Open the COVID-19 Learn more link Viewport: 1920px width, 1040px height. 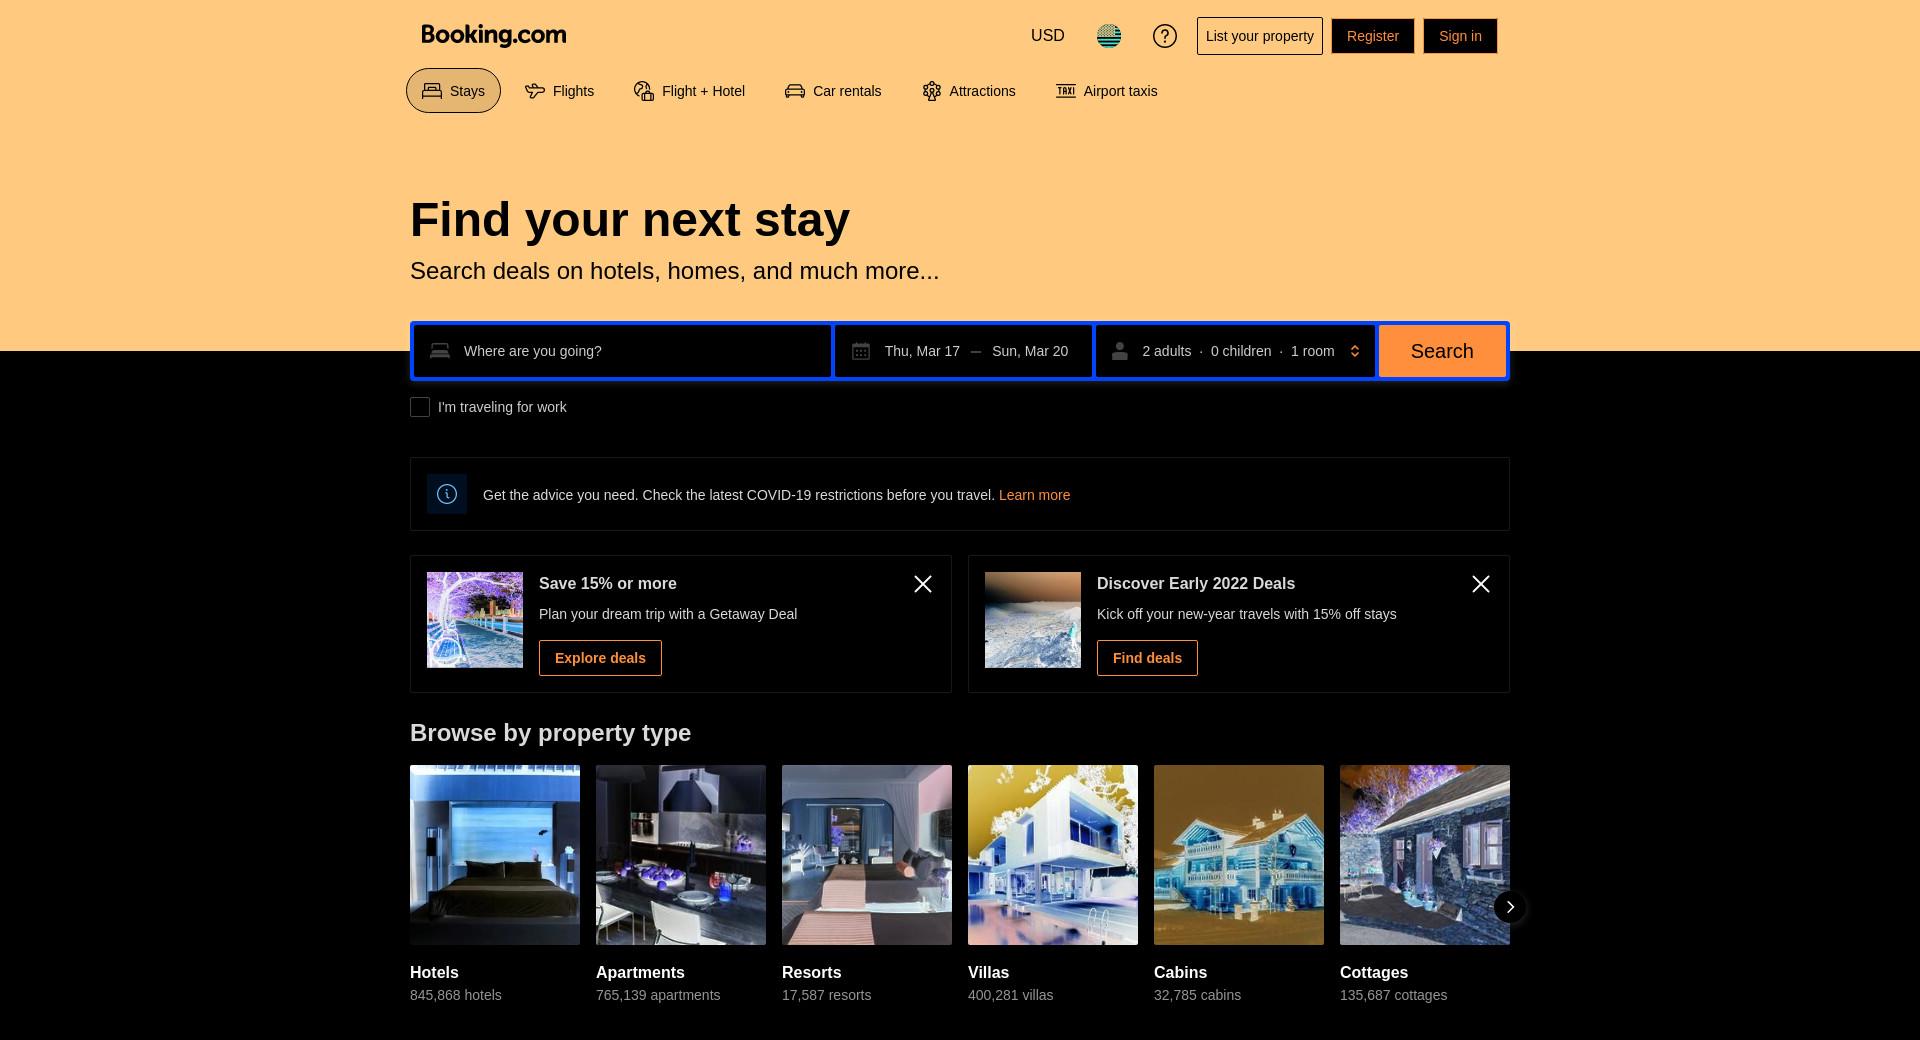[1034, 495]
